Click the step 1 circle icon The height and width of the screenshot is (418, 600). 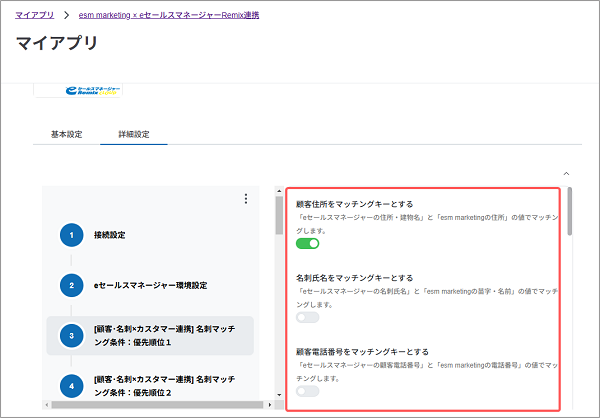pyautogui.click(x=71, y=235)
